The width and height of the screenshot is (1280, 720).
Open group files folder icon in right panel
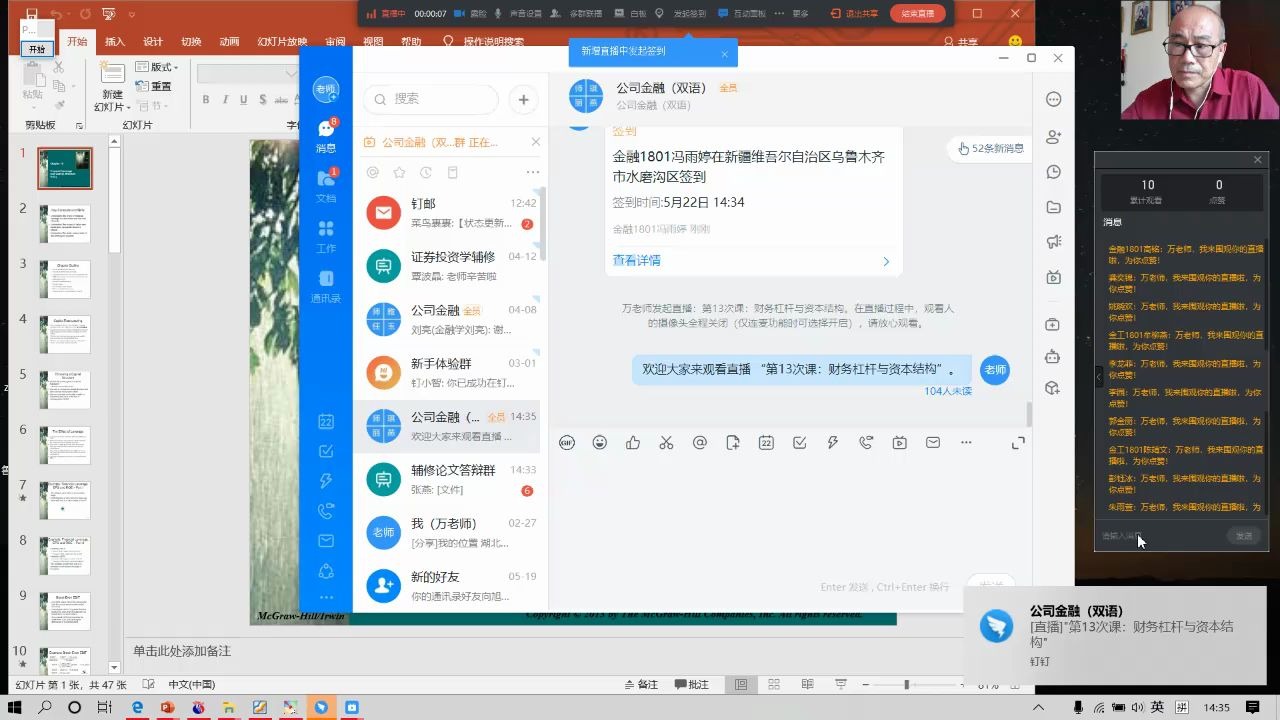pyautogui.click(x=1053, y=207)
